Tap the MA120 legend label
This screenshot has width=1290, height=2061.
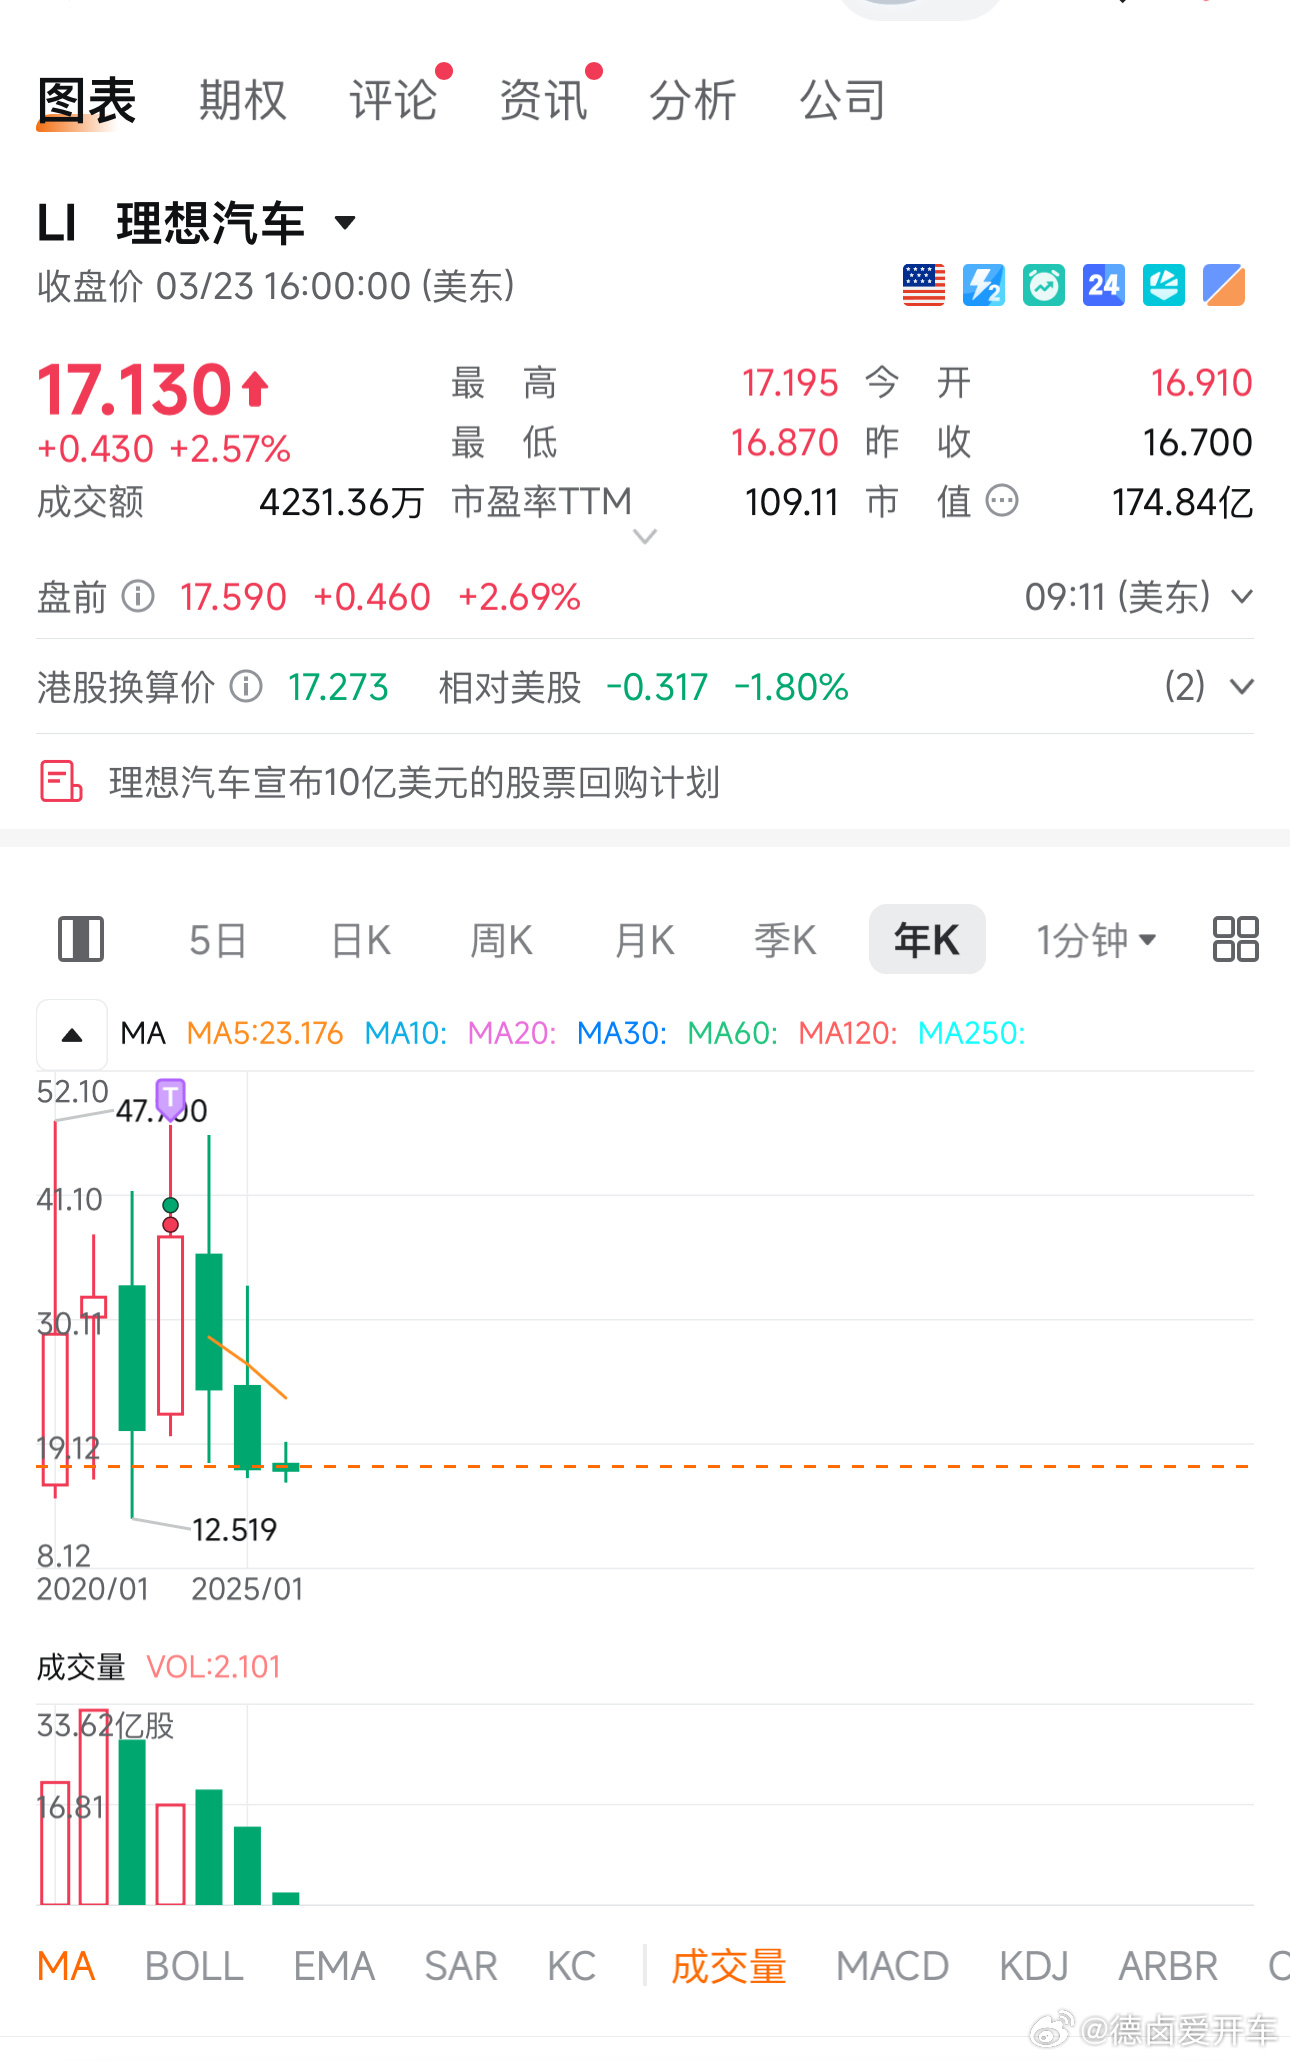(848, 1033)
